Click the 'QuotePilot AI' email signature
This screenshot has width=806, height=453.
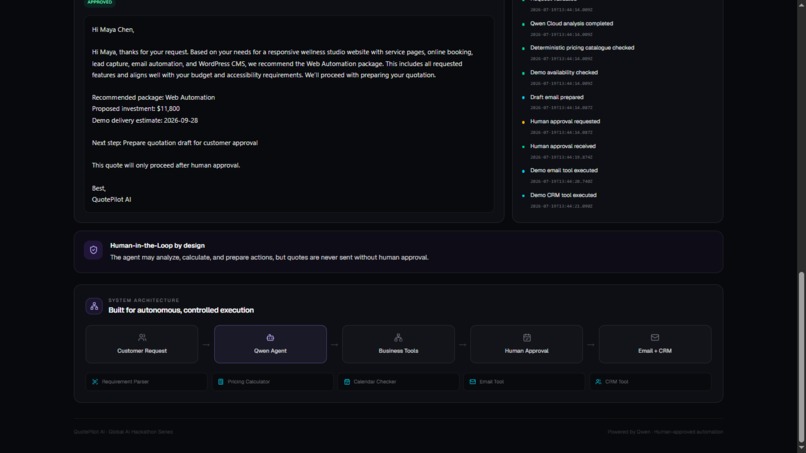[112, 200]
